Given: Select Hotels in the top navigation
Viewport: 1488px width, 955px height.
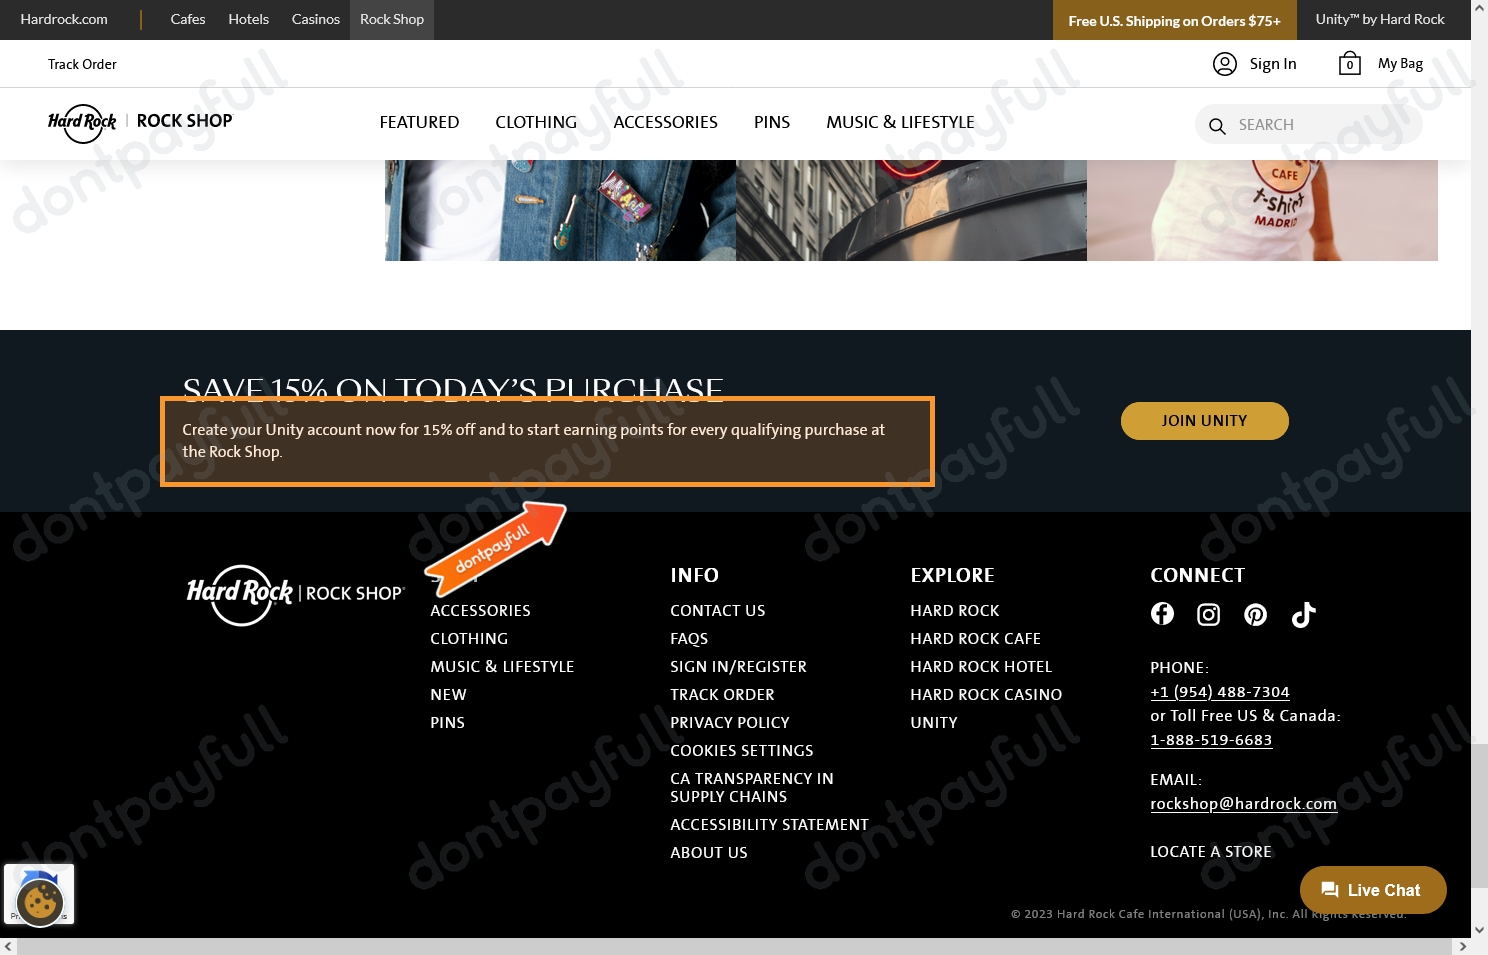Looking at the screenshot, I should [x=248, y=19].
